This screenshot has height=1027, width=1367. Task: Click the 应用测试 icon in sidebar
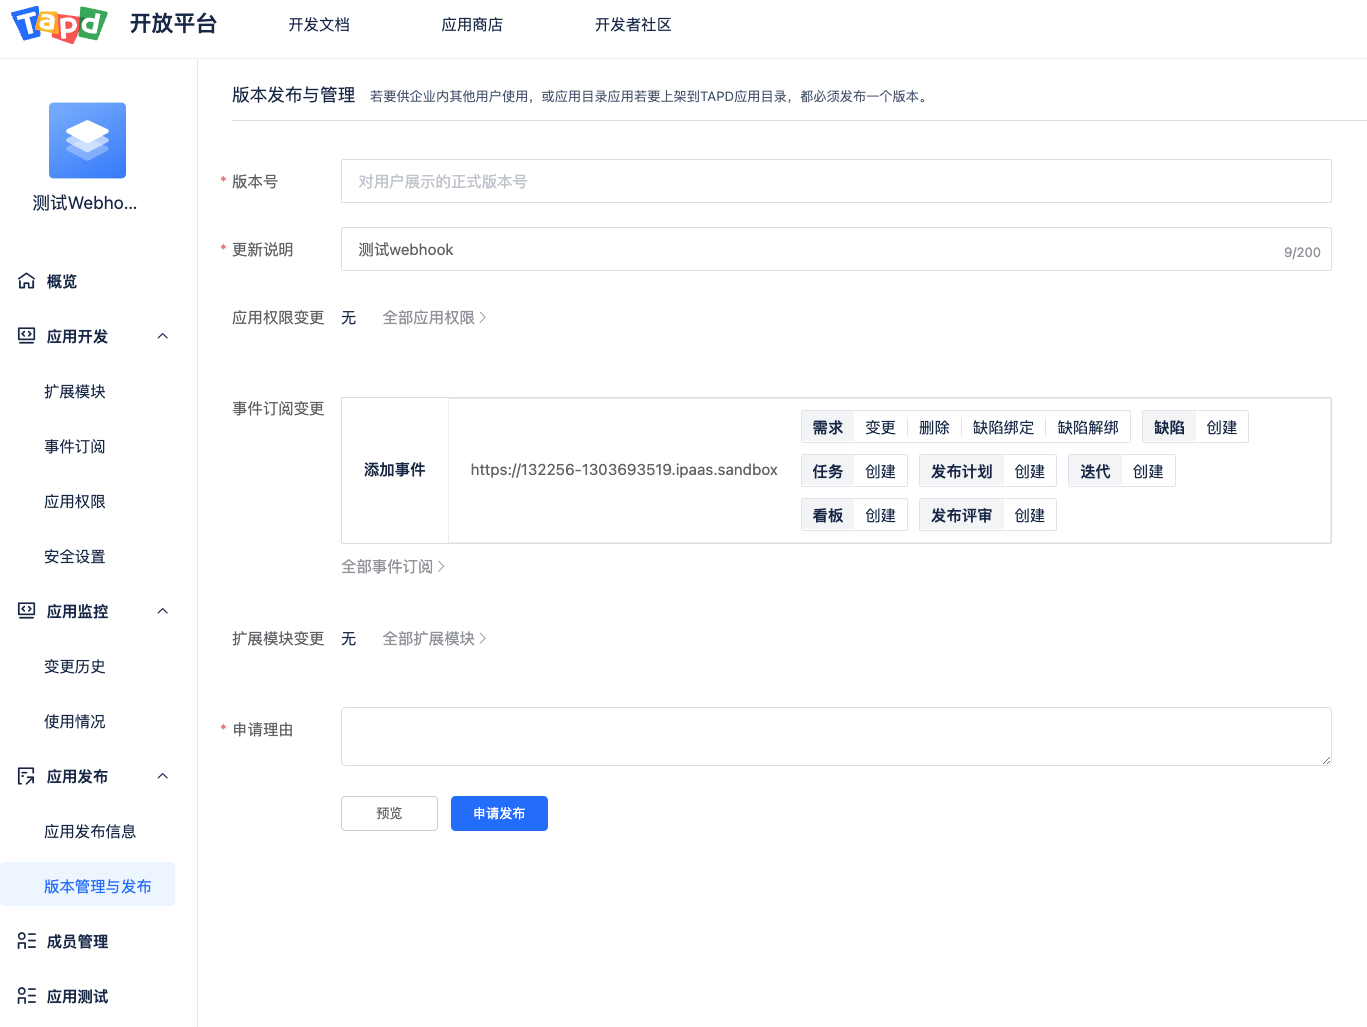(x=26, y=996)
